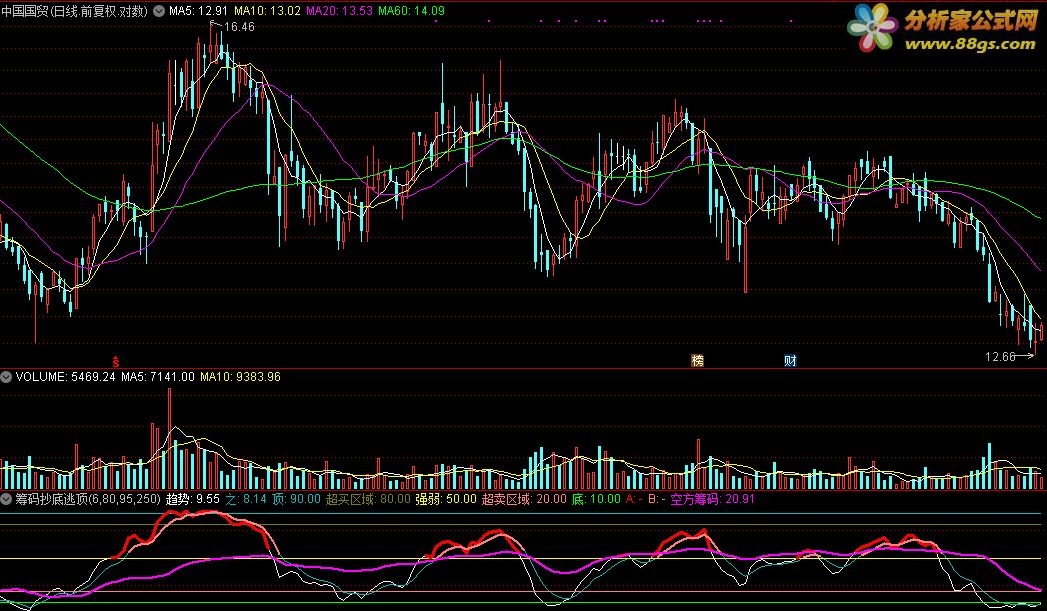Click the 12.66 low price label

[x=1000, y=357]
